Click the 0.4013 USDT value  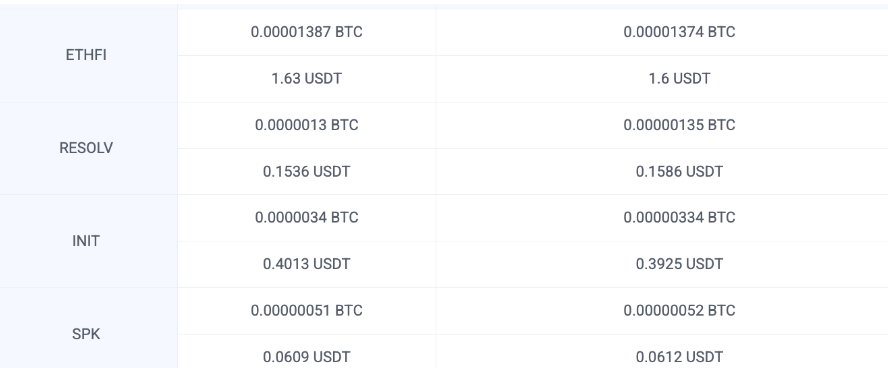[306, 264]
